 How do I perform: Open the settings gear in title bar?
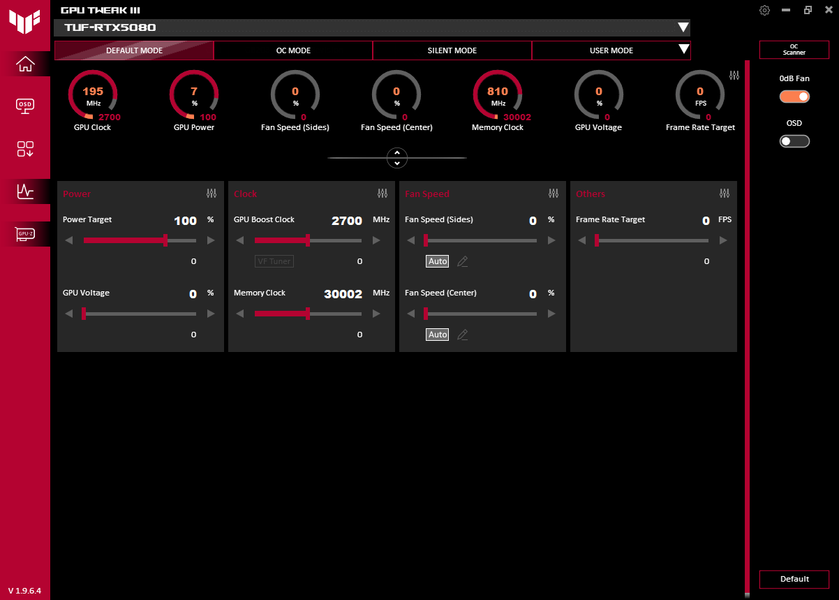[765, 10]
